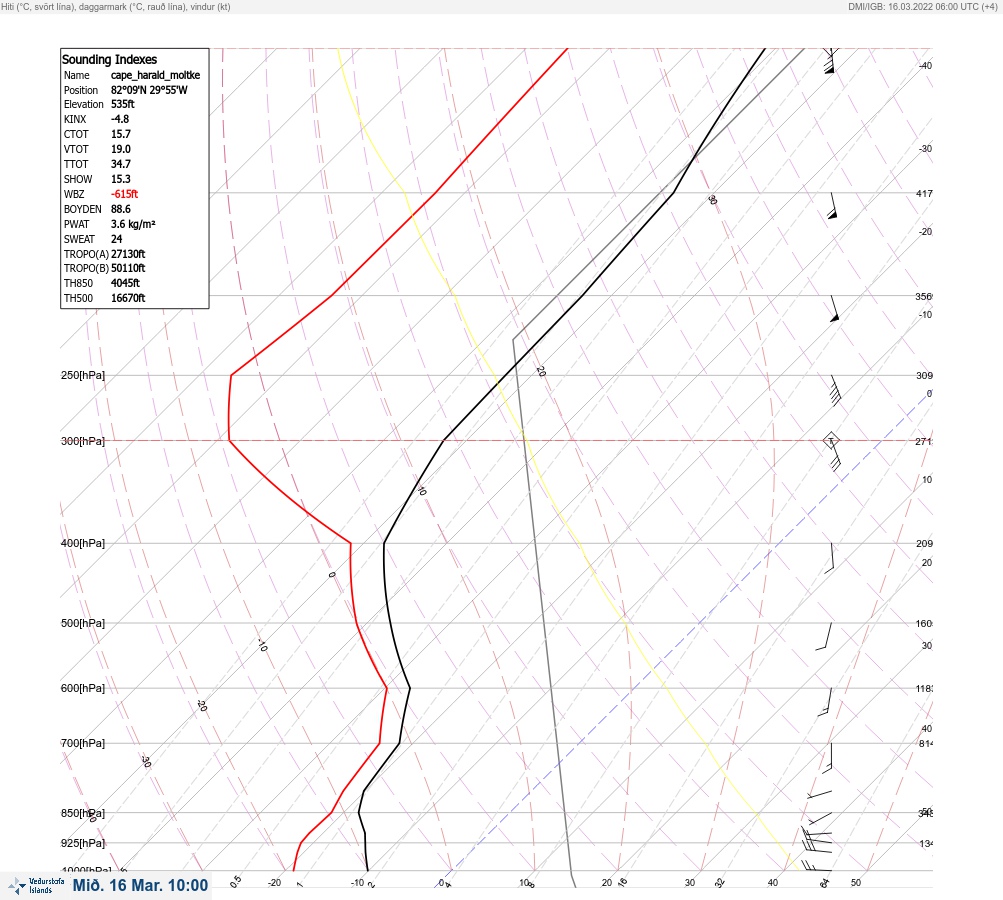Screen dimensions: 1003x900
Task: Click the elevation value 535ft
Action: click(122, 104)
